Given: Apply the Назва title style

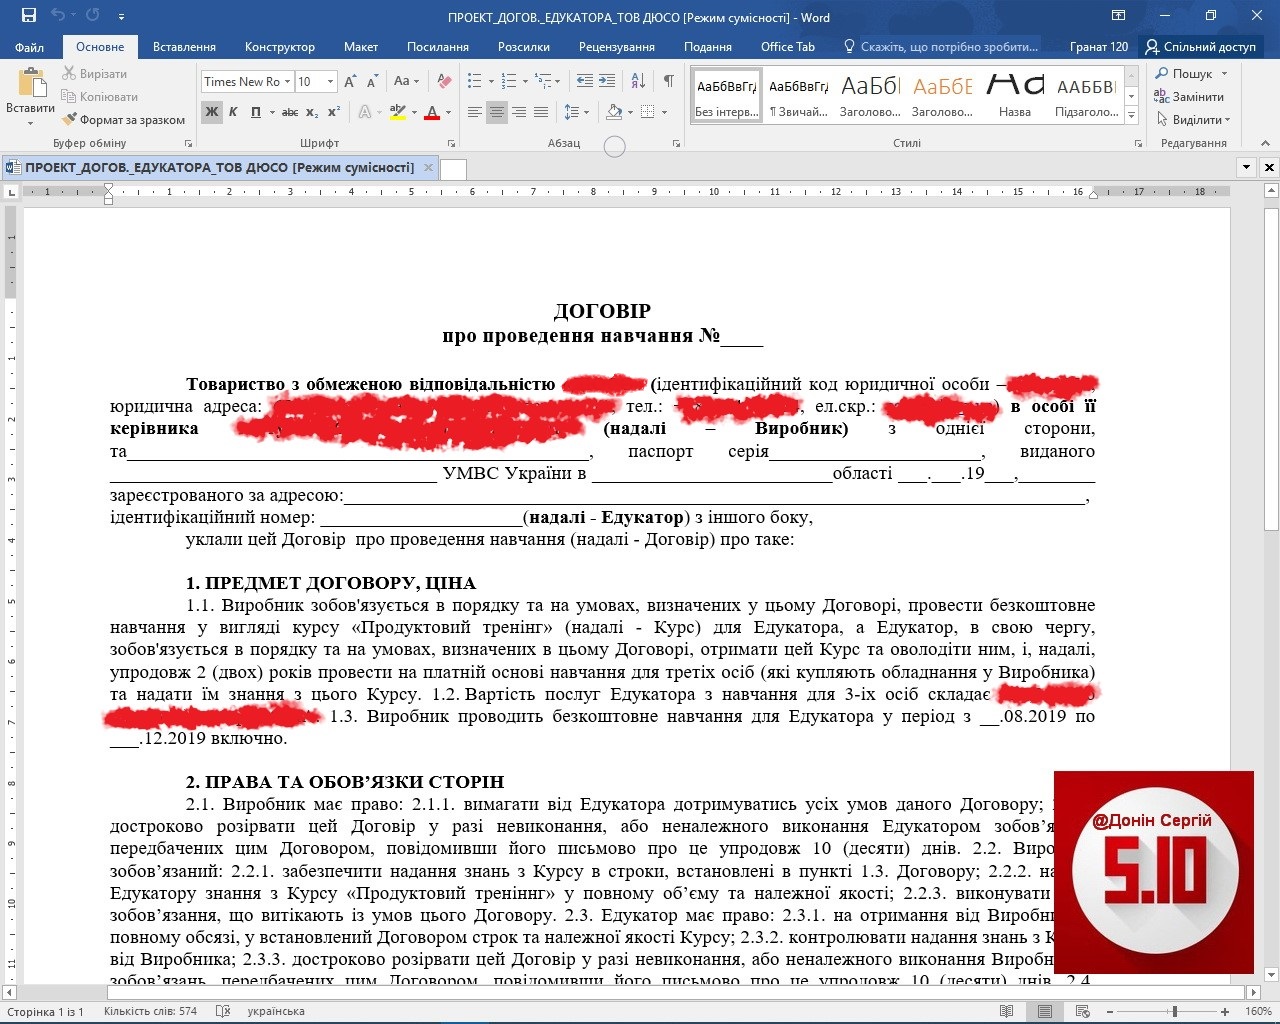Looking at the screenshot, I should click(x=1015, y=96).
